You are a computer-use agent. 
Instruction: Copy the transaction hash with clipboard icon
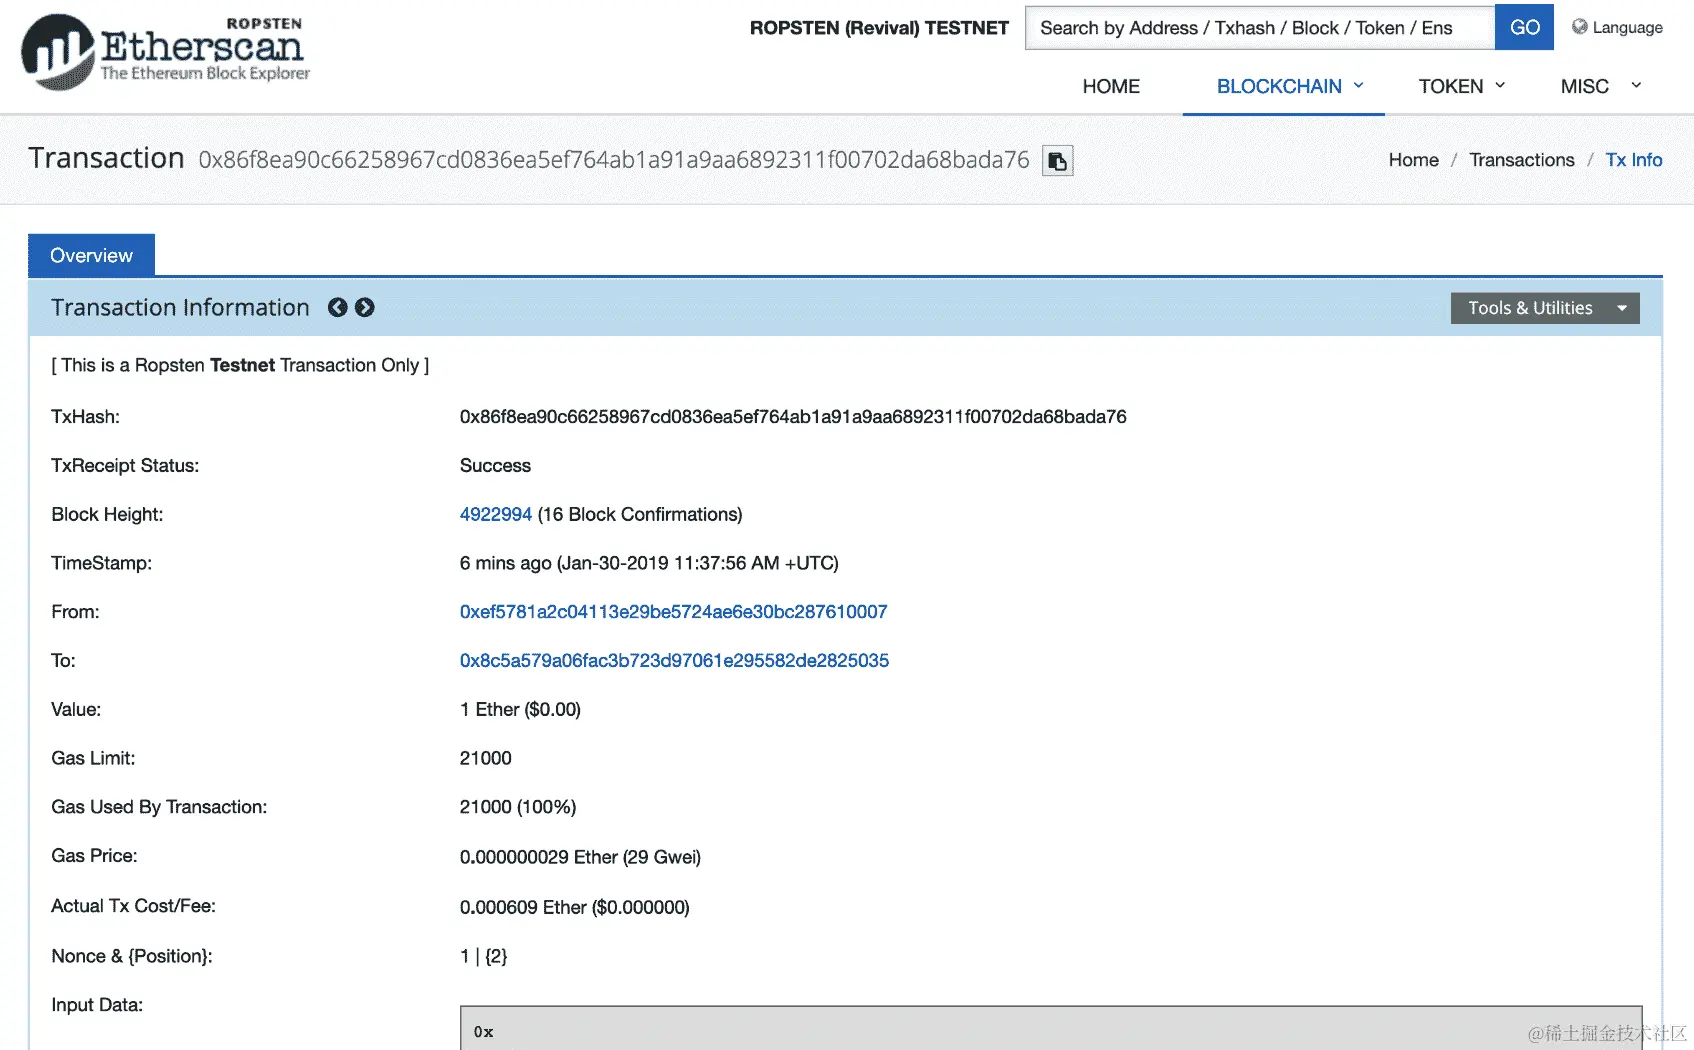1057,161
